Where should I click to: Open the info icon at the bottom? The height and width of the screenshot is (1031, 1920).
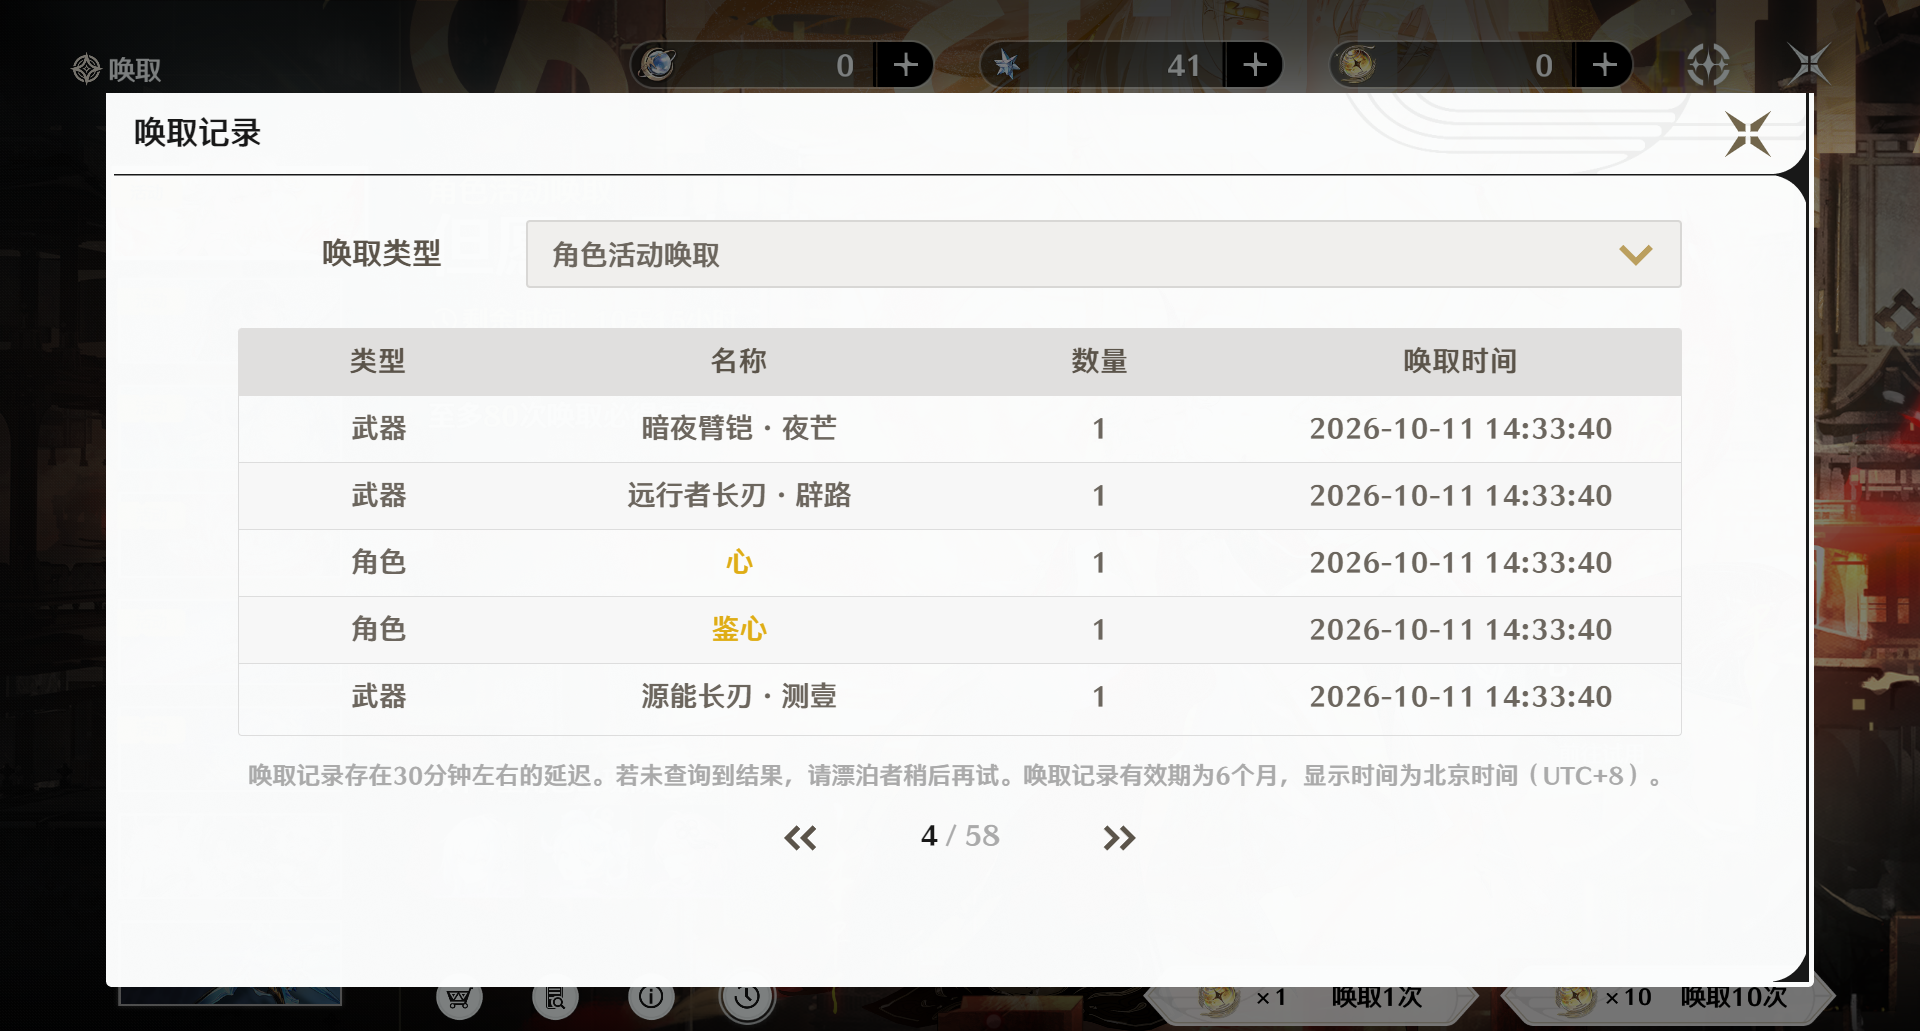coord(651,999)
